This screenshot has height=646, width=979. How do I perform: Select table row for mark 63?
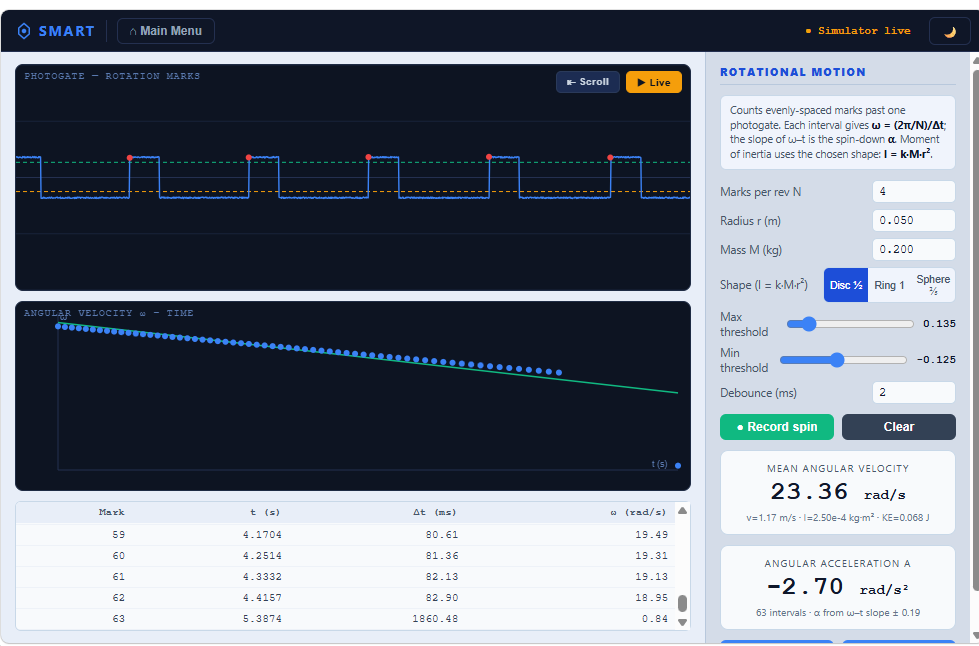click(345, 619)
